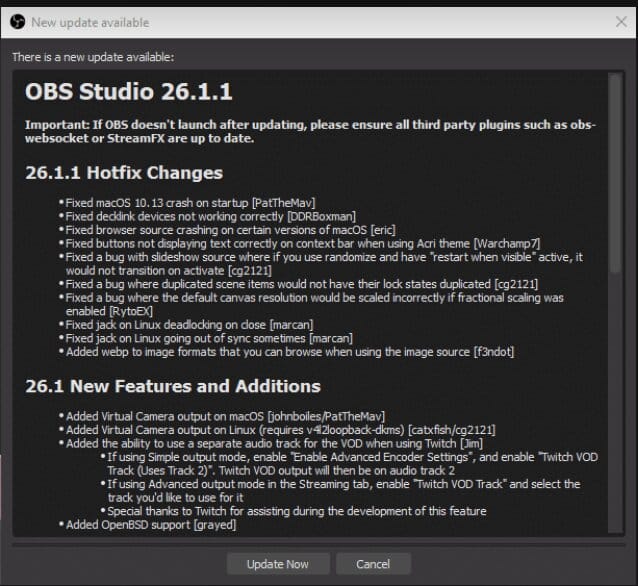Close the New update available dialog
The image size is (638, 586).
pyautogui.click(x=621, y=22)
